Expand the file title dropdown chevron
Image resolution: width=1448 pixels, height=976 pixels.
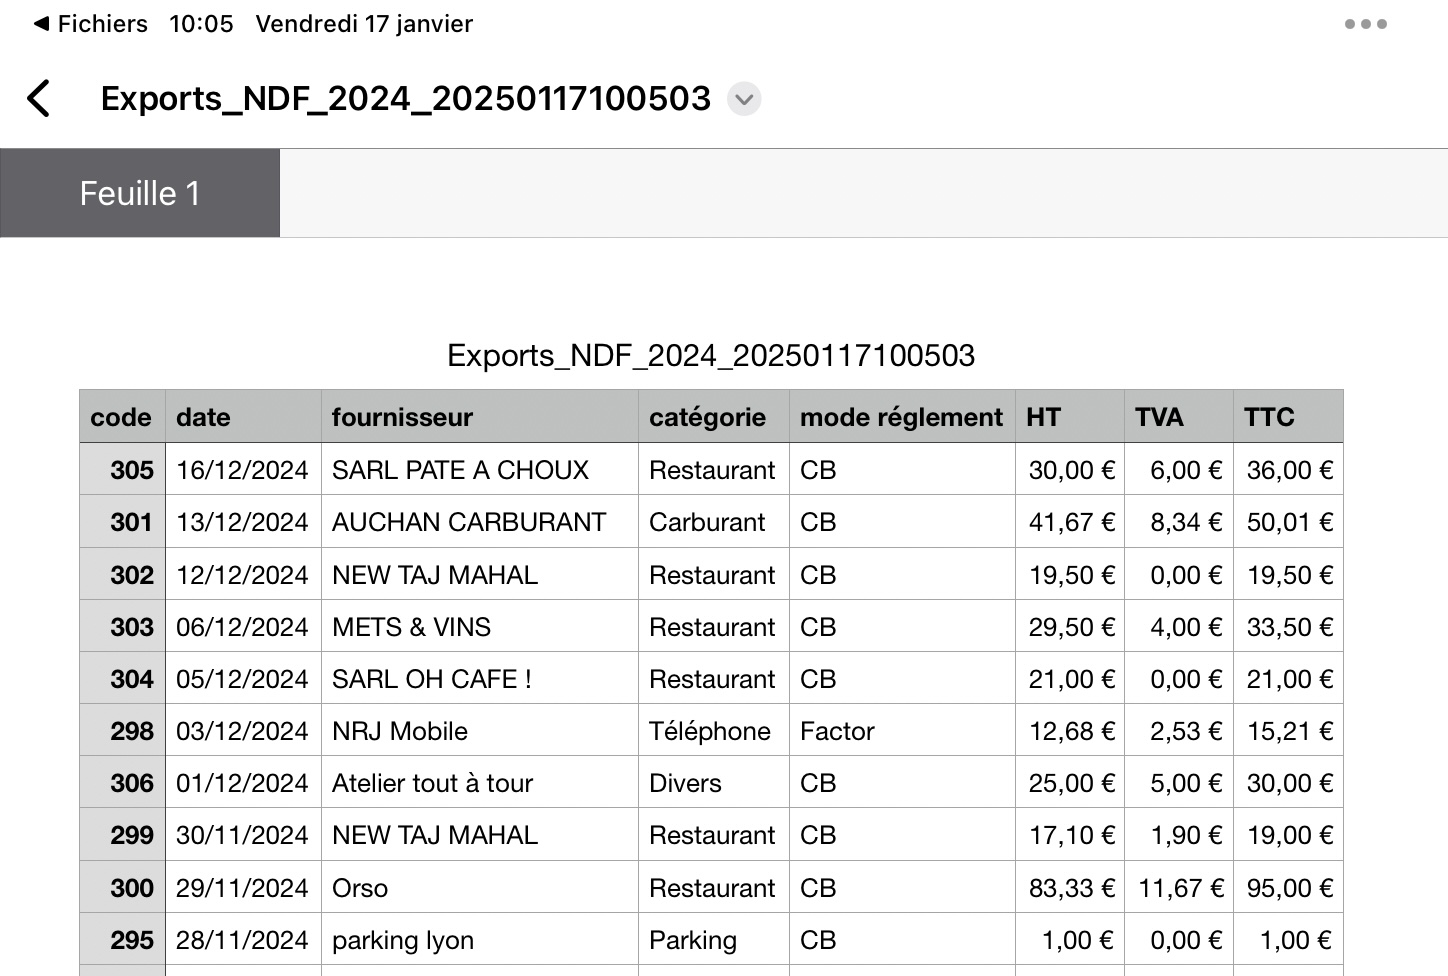click(744, 99)
